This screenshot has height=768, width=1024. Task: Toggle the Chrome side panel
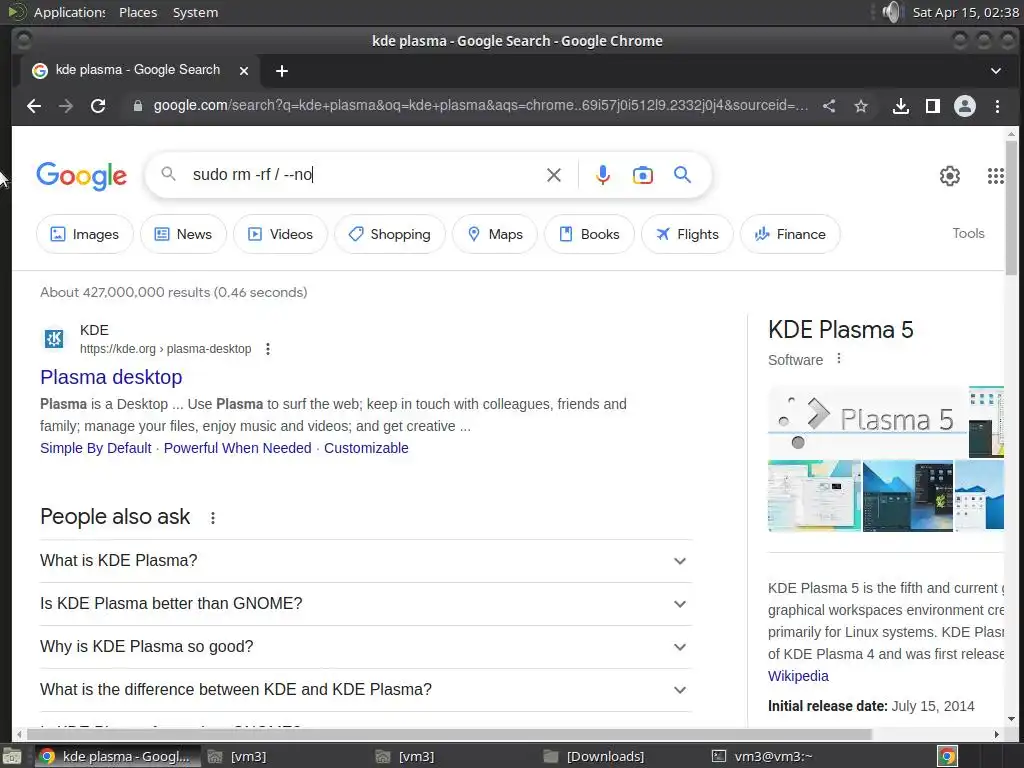pyautogui.click(x=933, y=106)
